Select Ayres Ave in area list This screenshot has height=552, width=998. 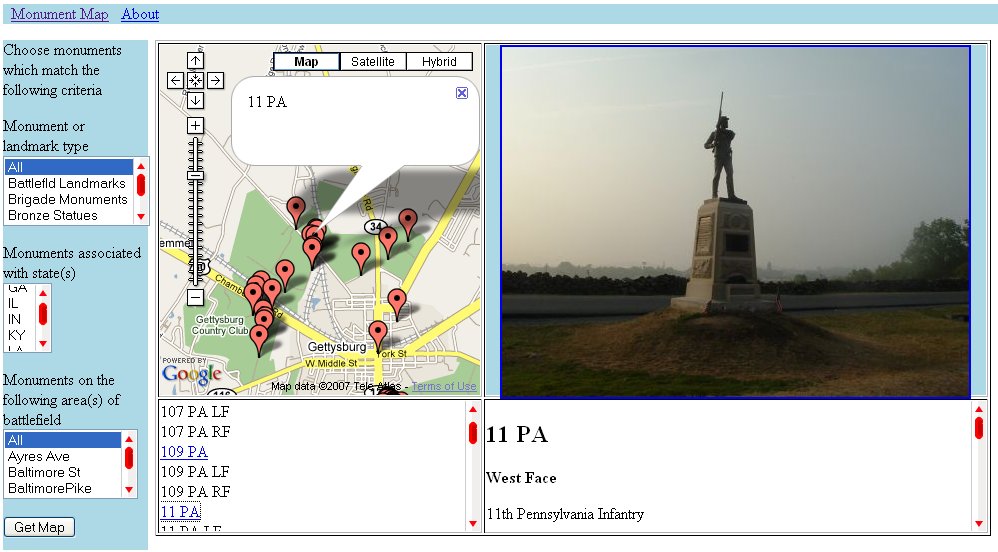pyautogui.click(x=63, y=456)
